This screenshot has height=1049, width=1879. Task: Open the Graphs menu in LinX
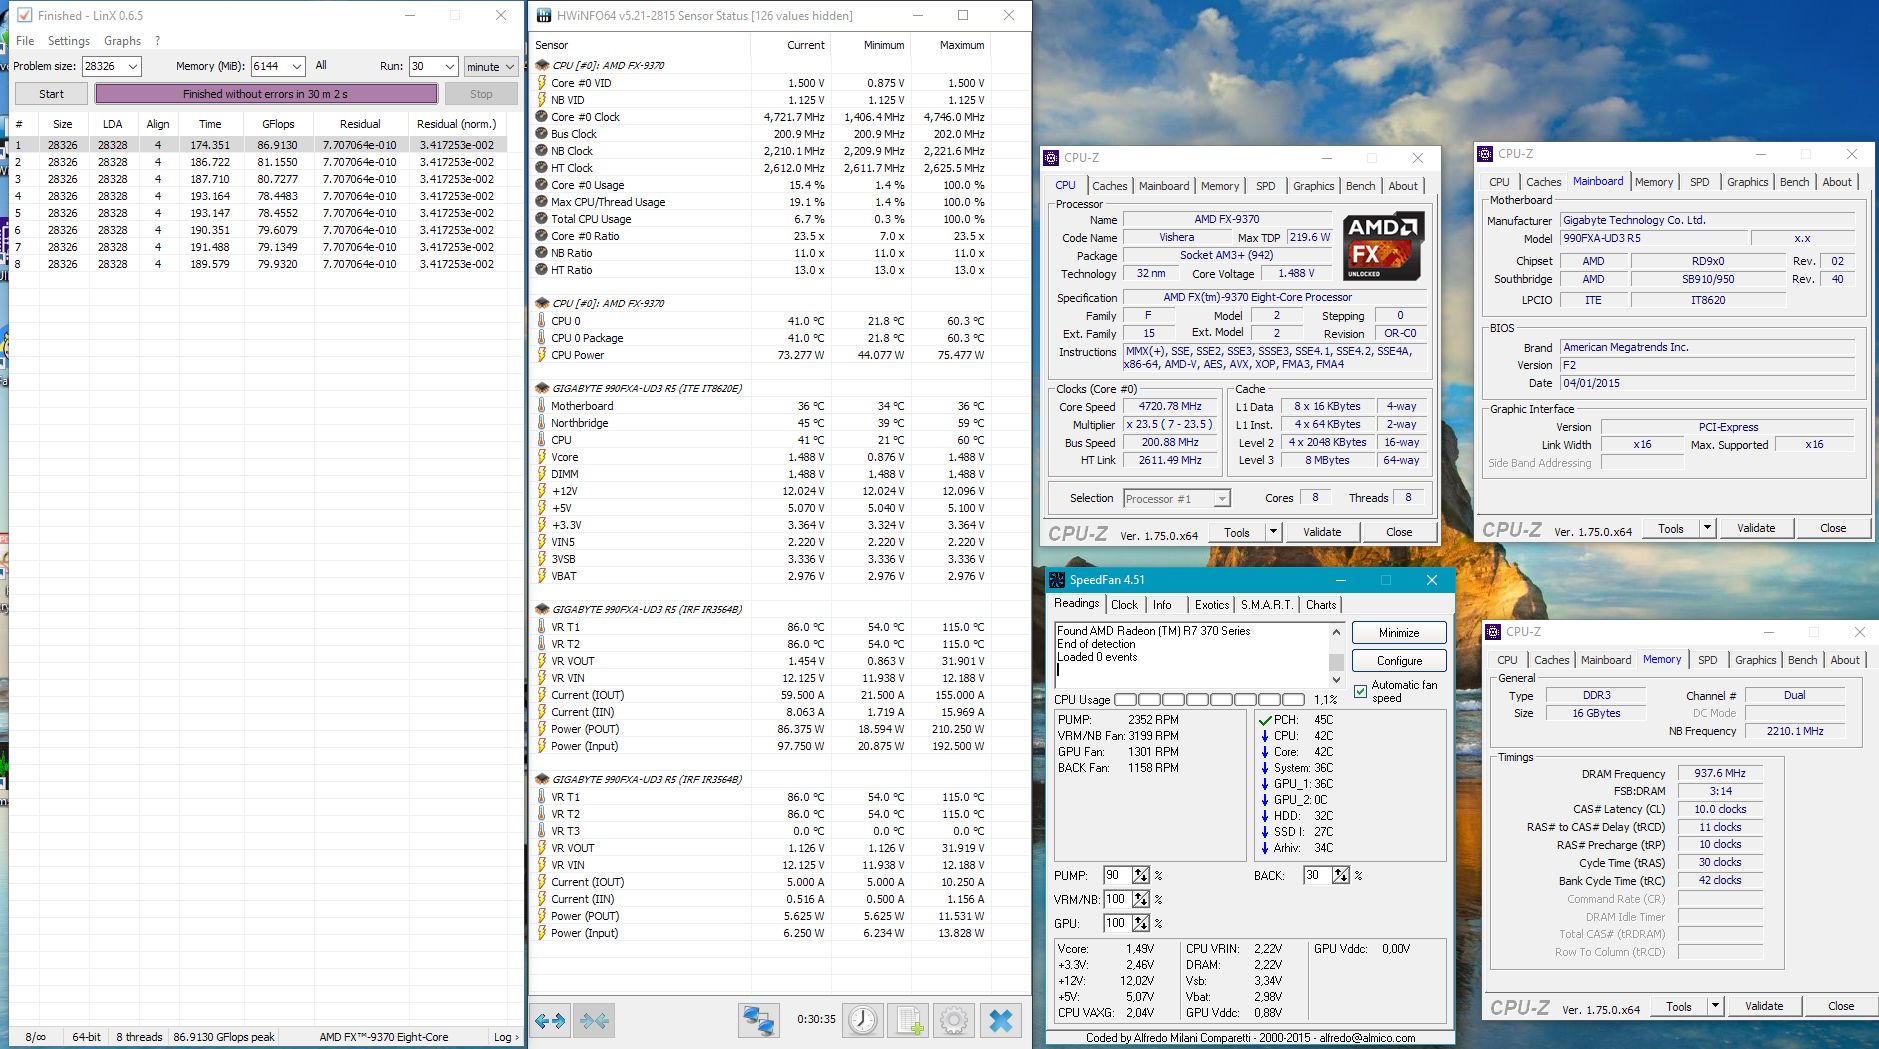[122, 41]
